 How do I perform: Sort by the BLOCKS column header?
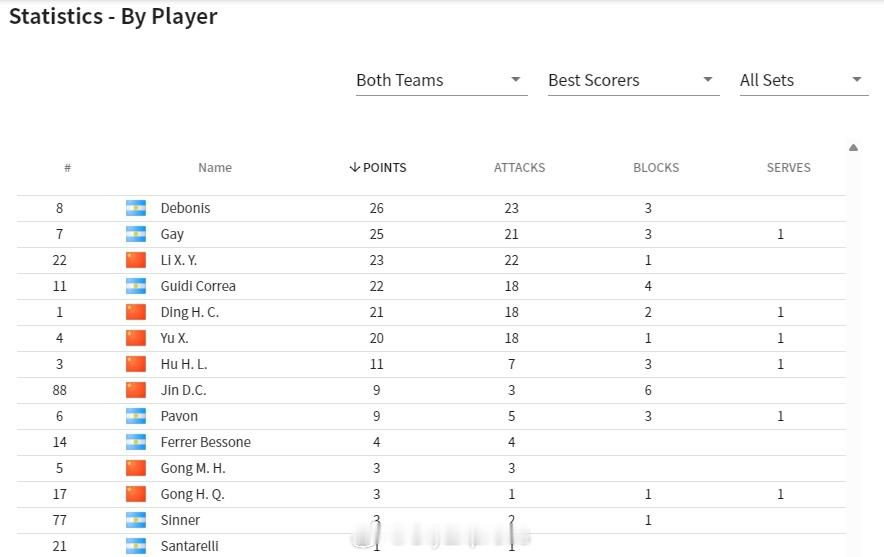(656, 167)
